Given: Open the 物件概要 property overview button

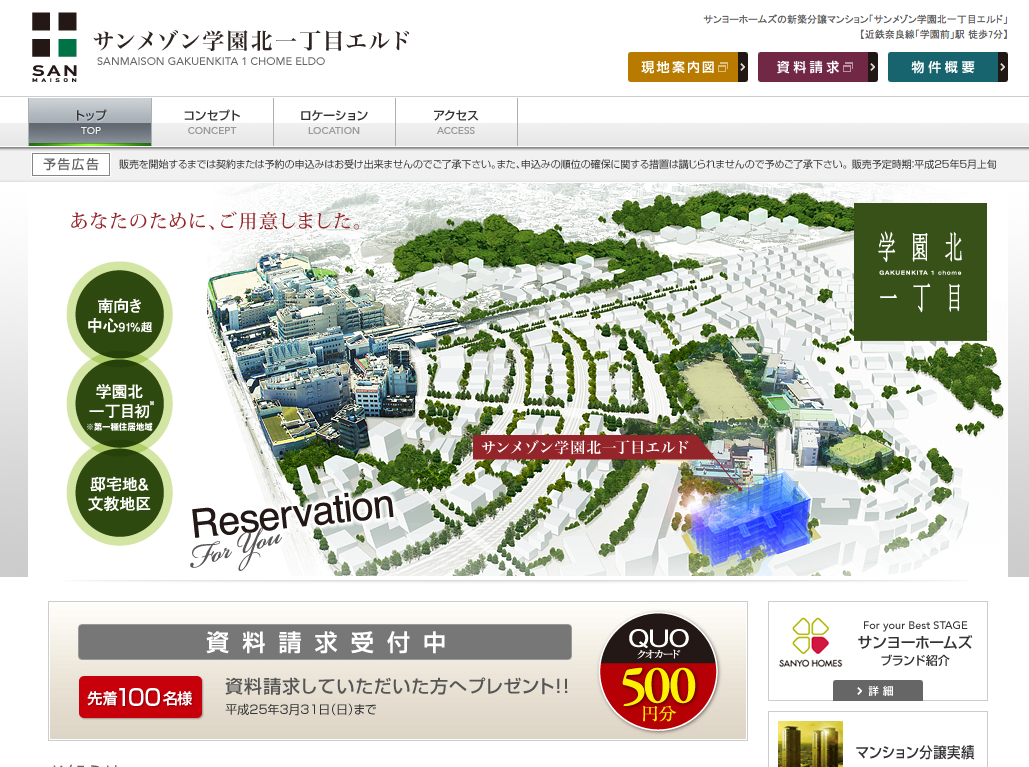Looking at the screenshot, I should (947, 68).
